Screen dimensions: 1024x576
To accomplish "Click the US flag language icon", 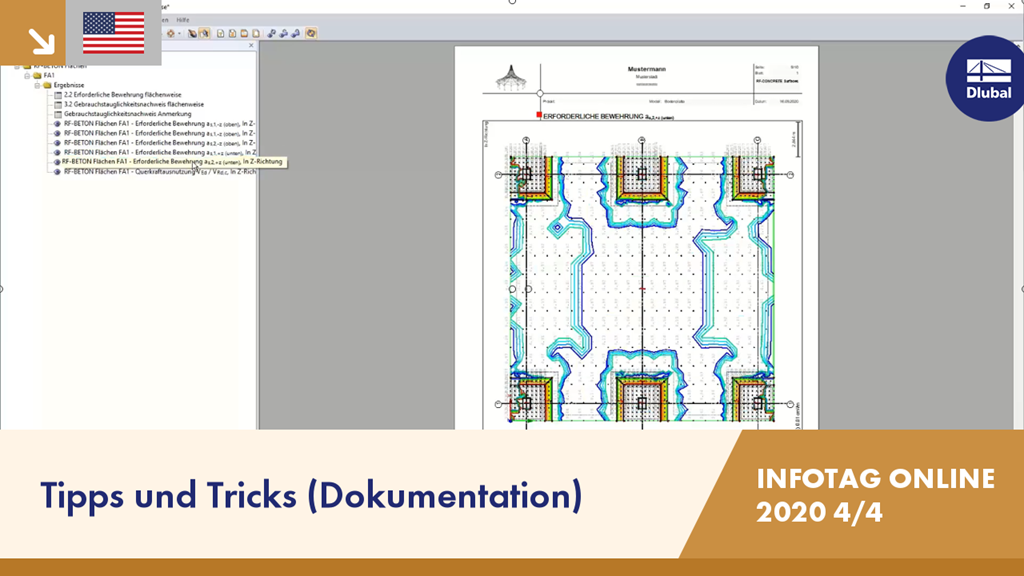I will point(114,33).
